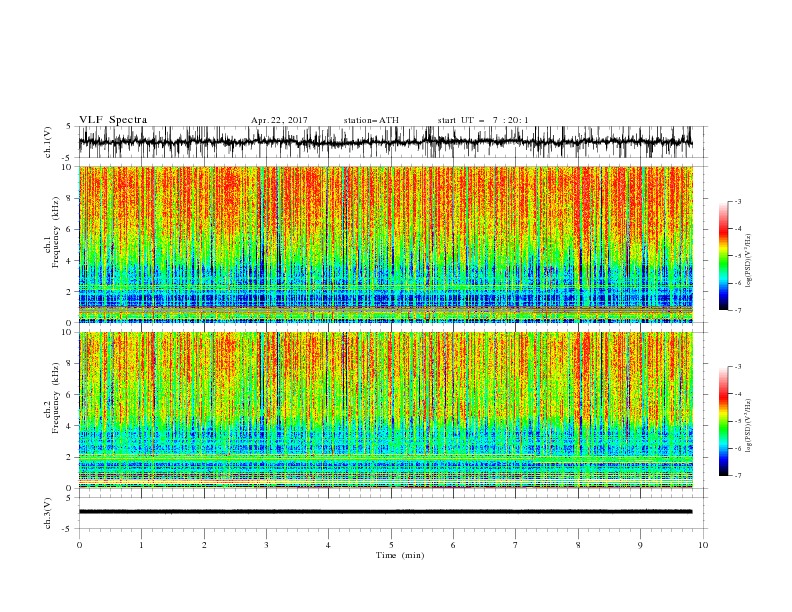Image resolution: width=792 pixels, height=612 pixels.
Task: Click the ch.2 spectrogram panel
Action: [x=385, y=410]
